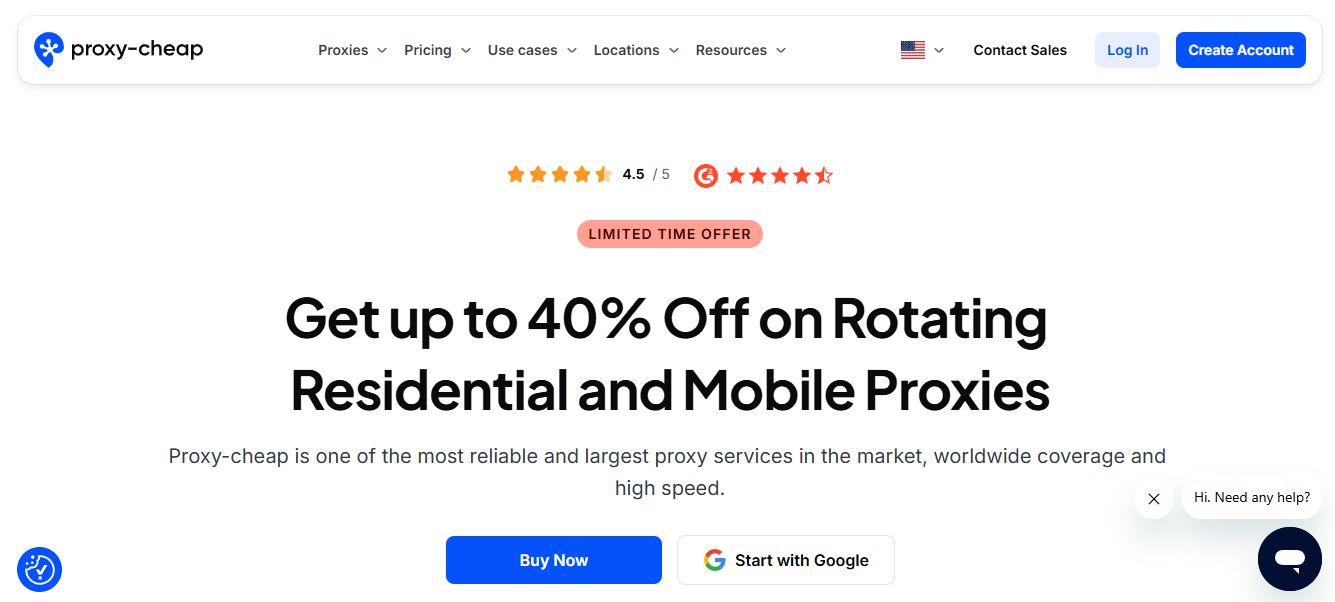Open the Proxies dropdown menu
This screenshot has width=1335, height=602.
(x=343, y=49)
